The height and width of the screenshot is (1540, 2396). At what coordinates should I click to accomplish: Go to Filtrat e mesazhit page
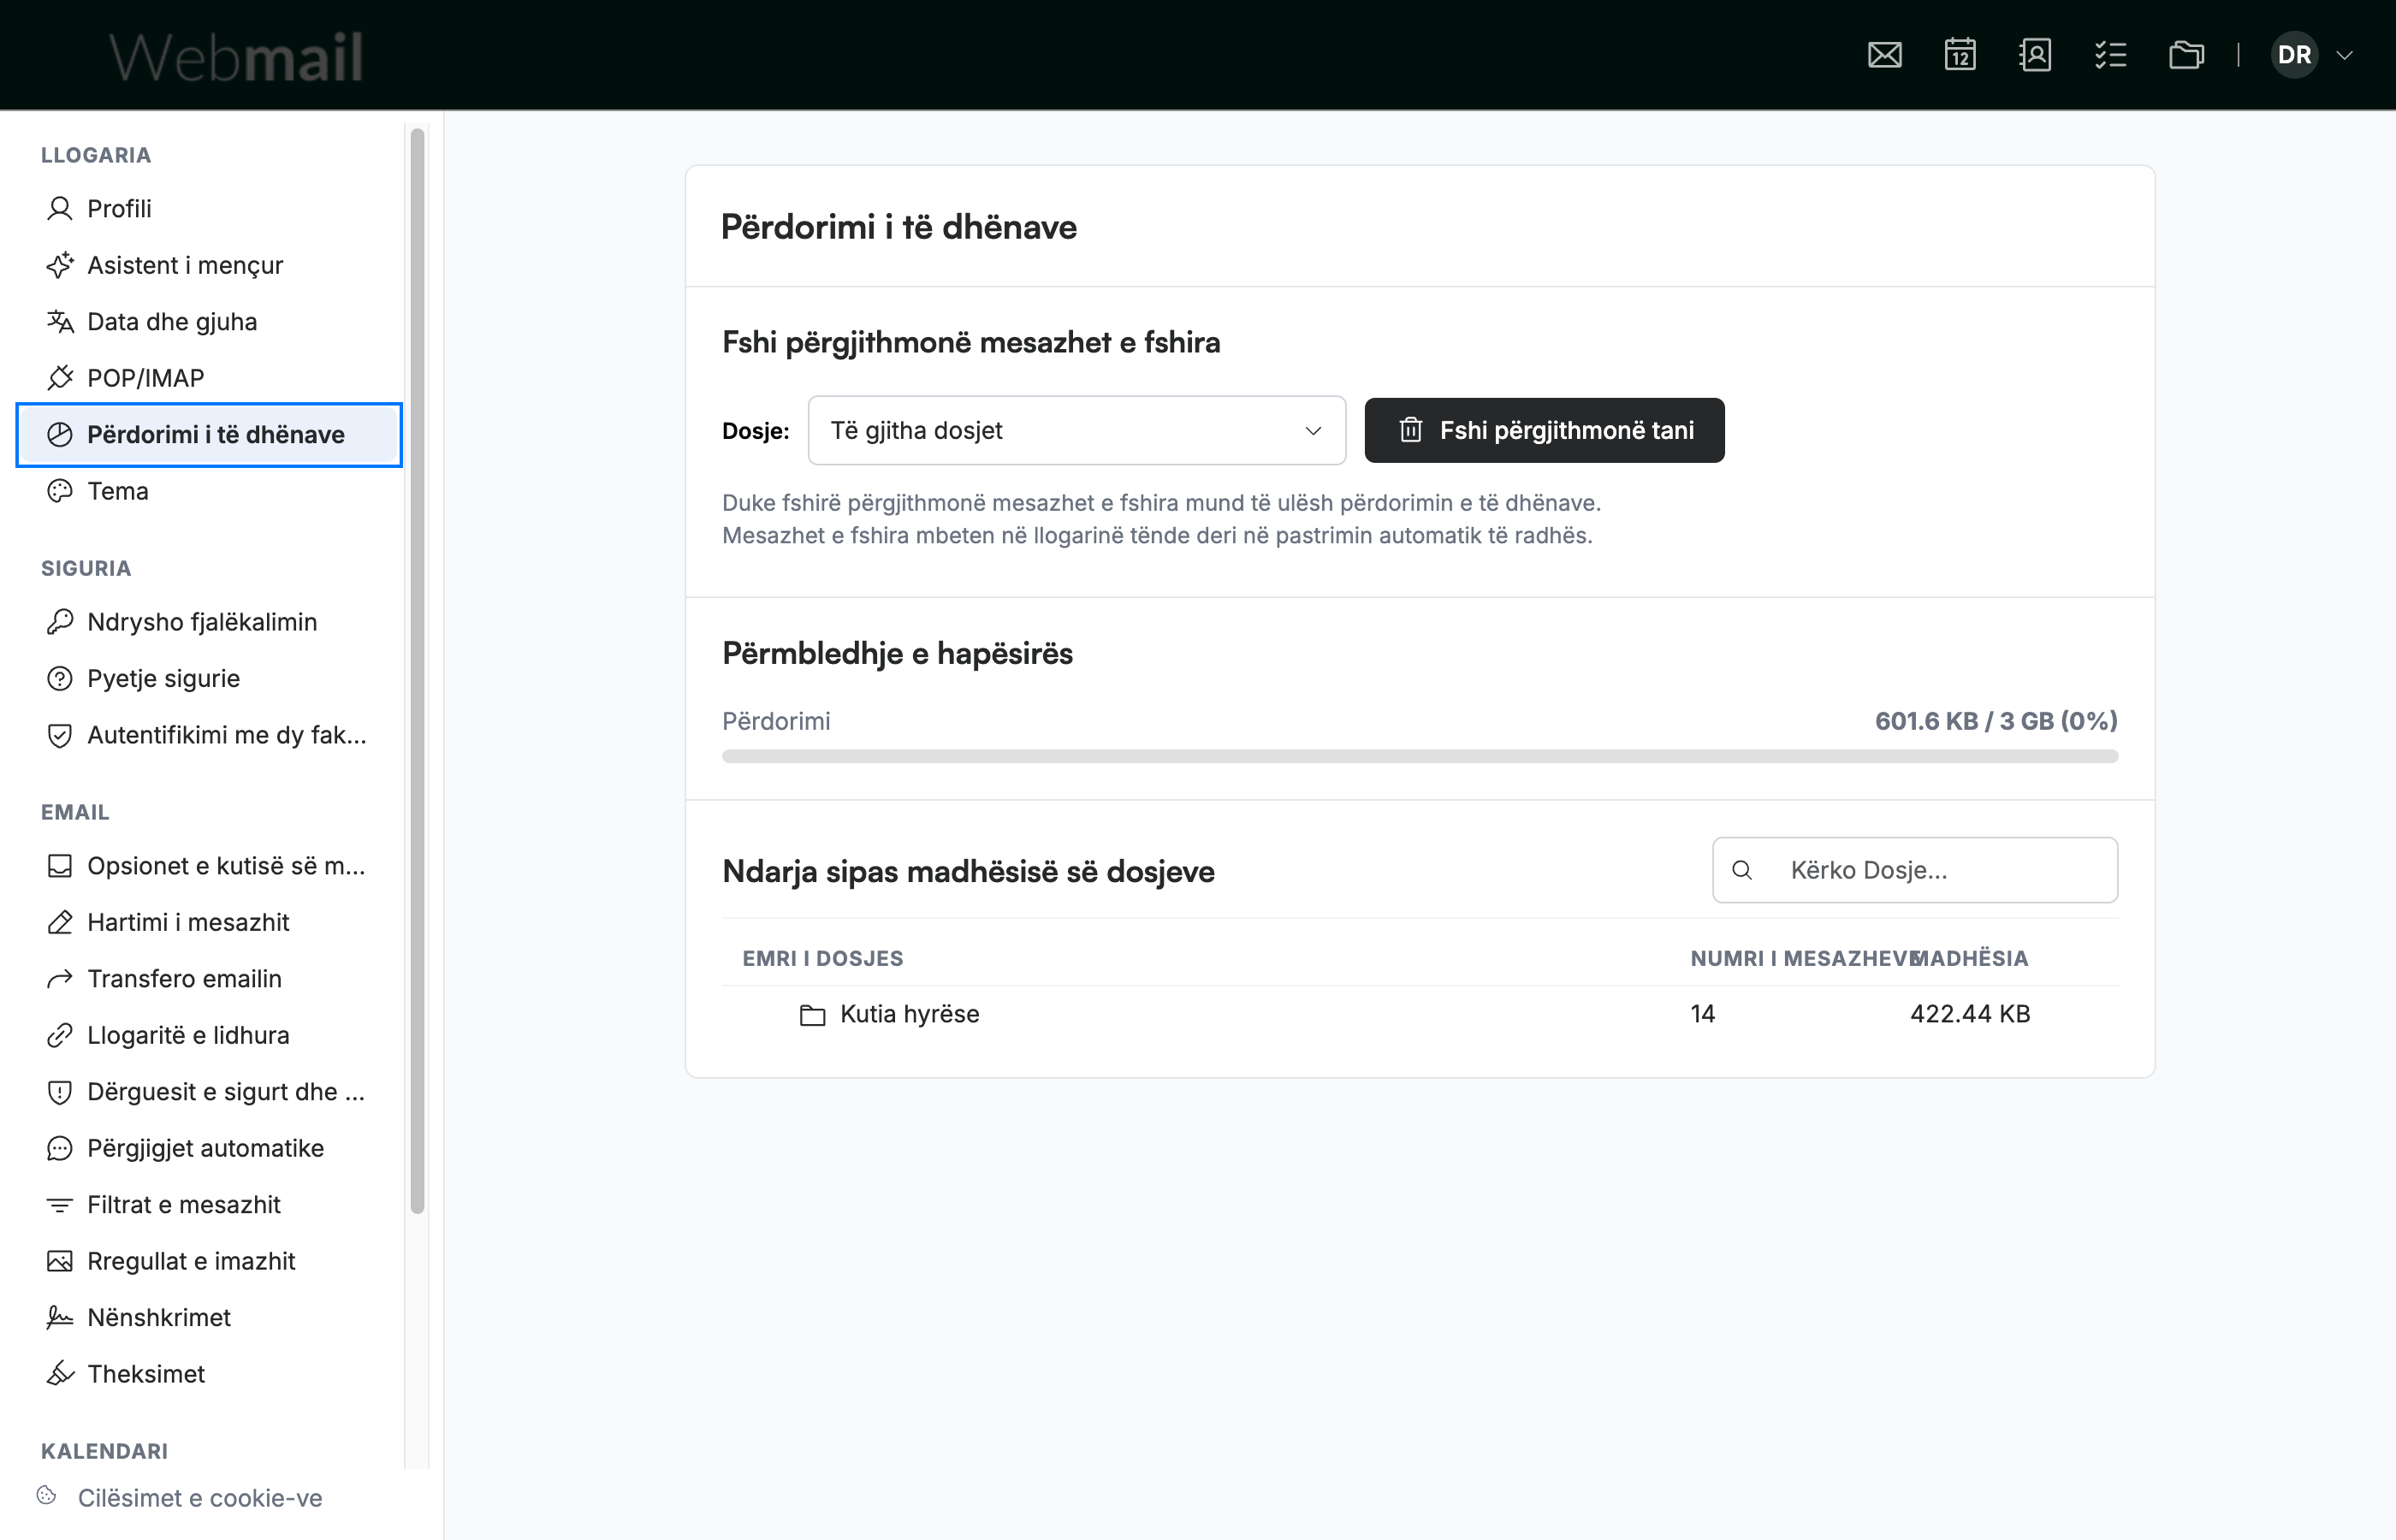[x=209, y=1205]
